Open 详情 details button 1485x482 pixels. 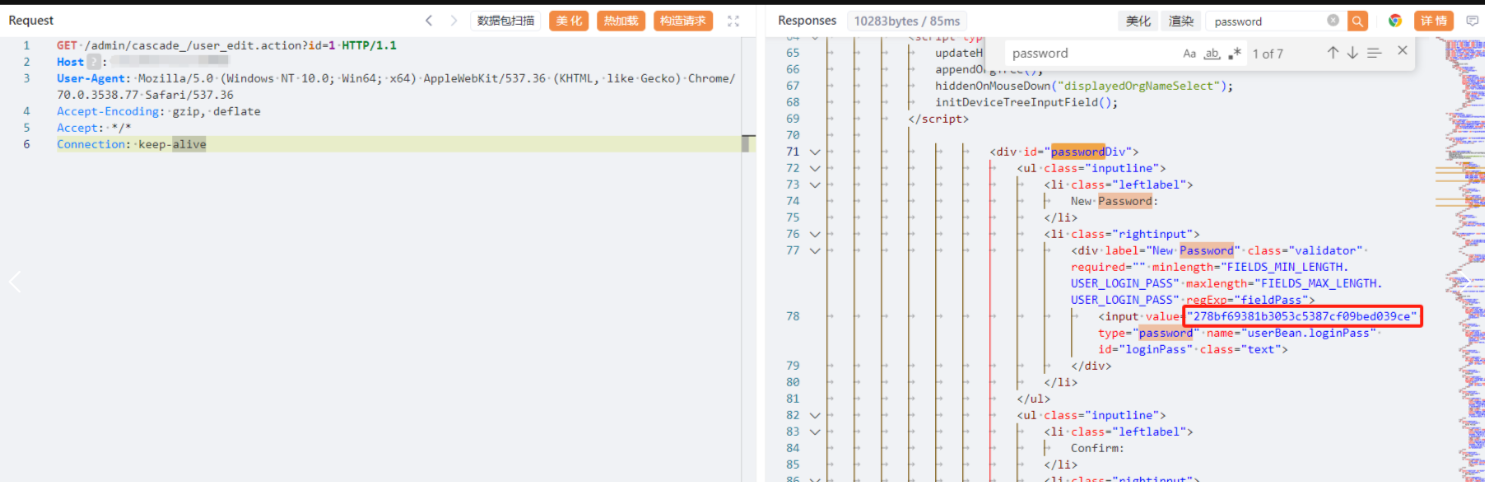1434,21
